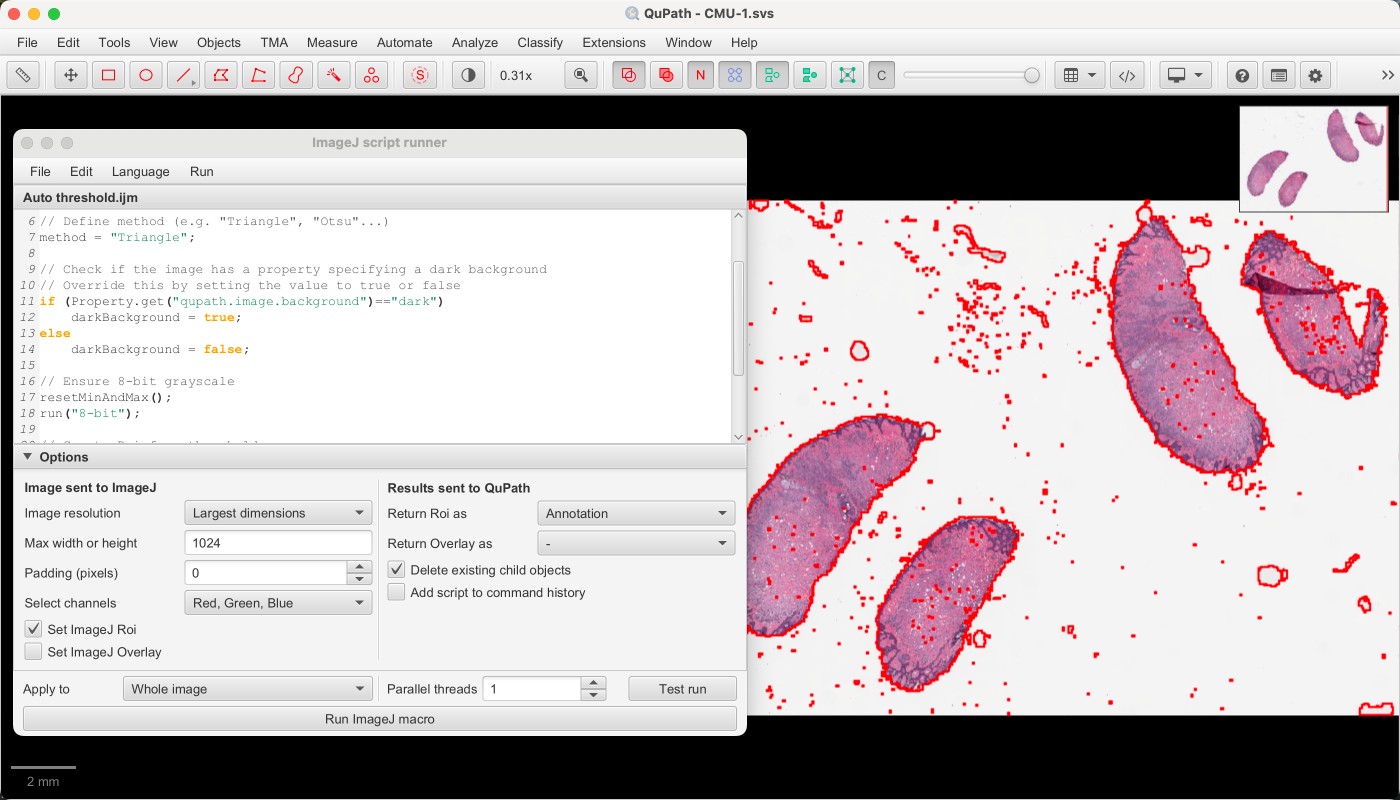Open Apply to Whole image dropdown
This screenshot has width=1400, height=800.
pos(248,689)
